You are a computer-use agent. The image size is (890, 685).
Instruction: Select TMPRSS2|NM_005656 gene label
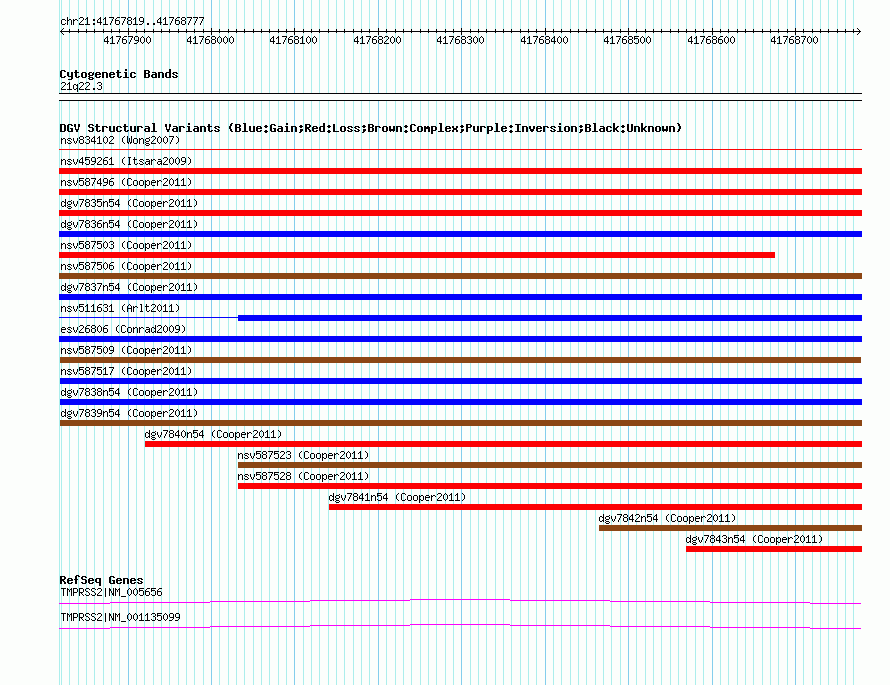click(111, 592)
